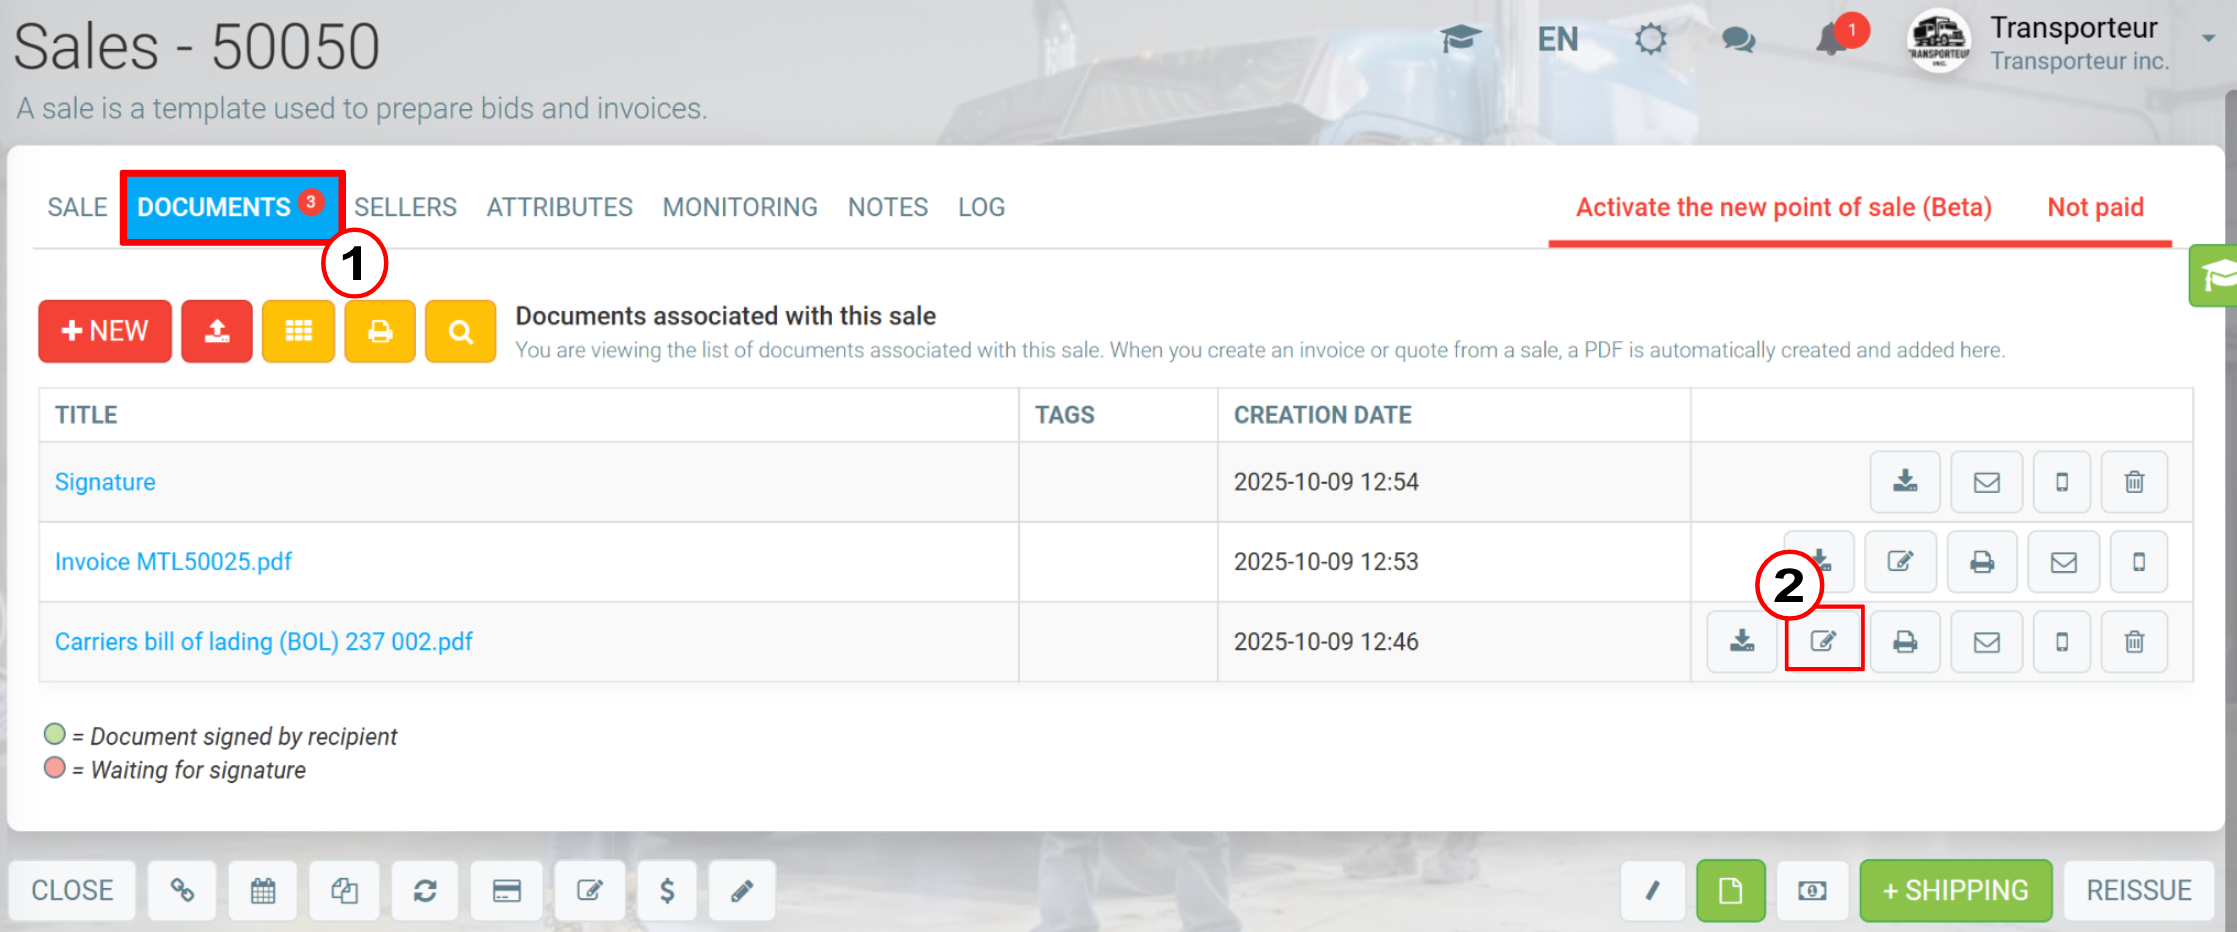Click the Not paid status link
This screenshot has height=932, width=2237.
(x=2095, y=207)
